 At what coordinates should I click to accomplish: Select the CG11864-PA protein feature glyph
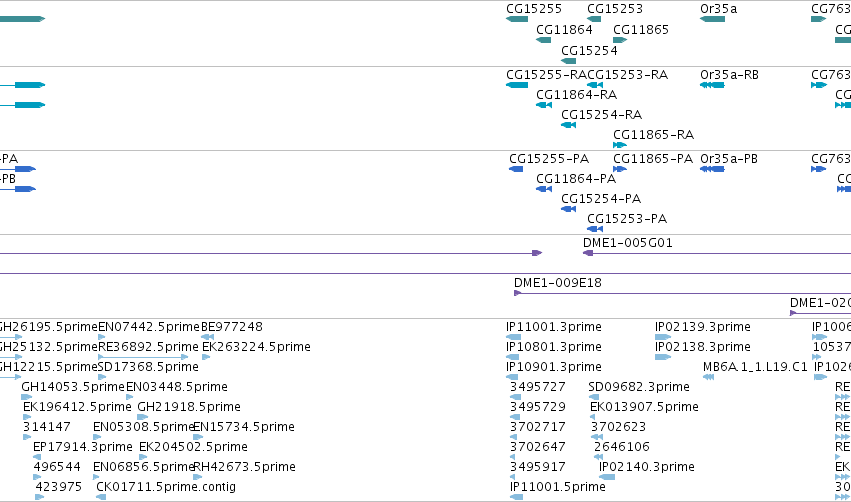(x=544, y=189)
